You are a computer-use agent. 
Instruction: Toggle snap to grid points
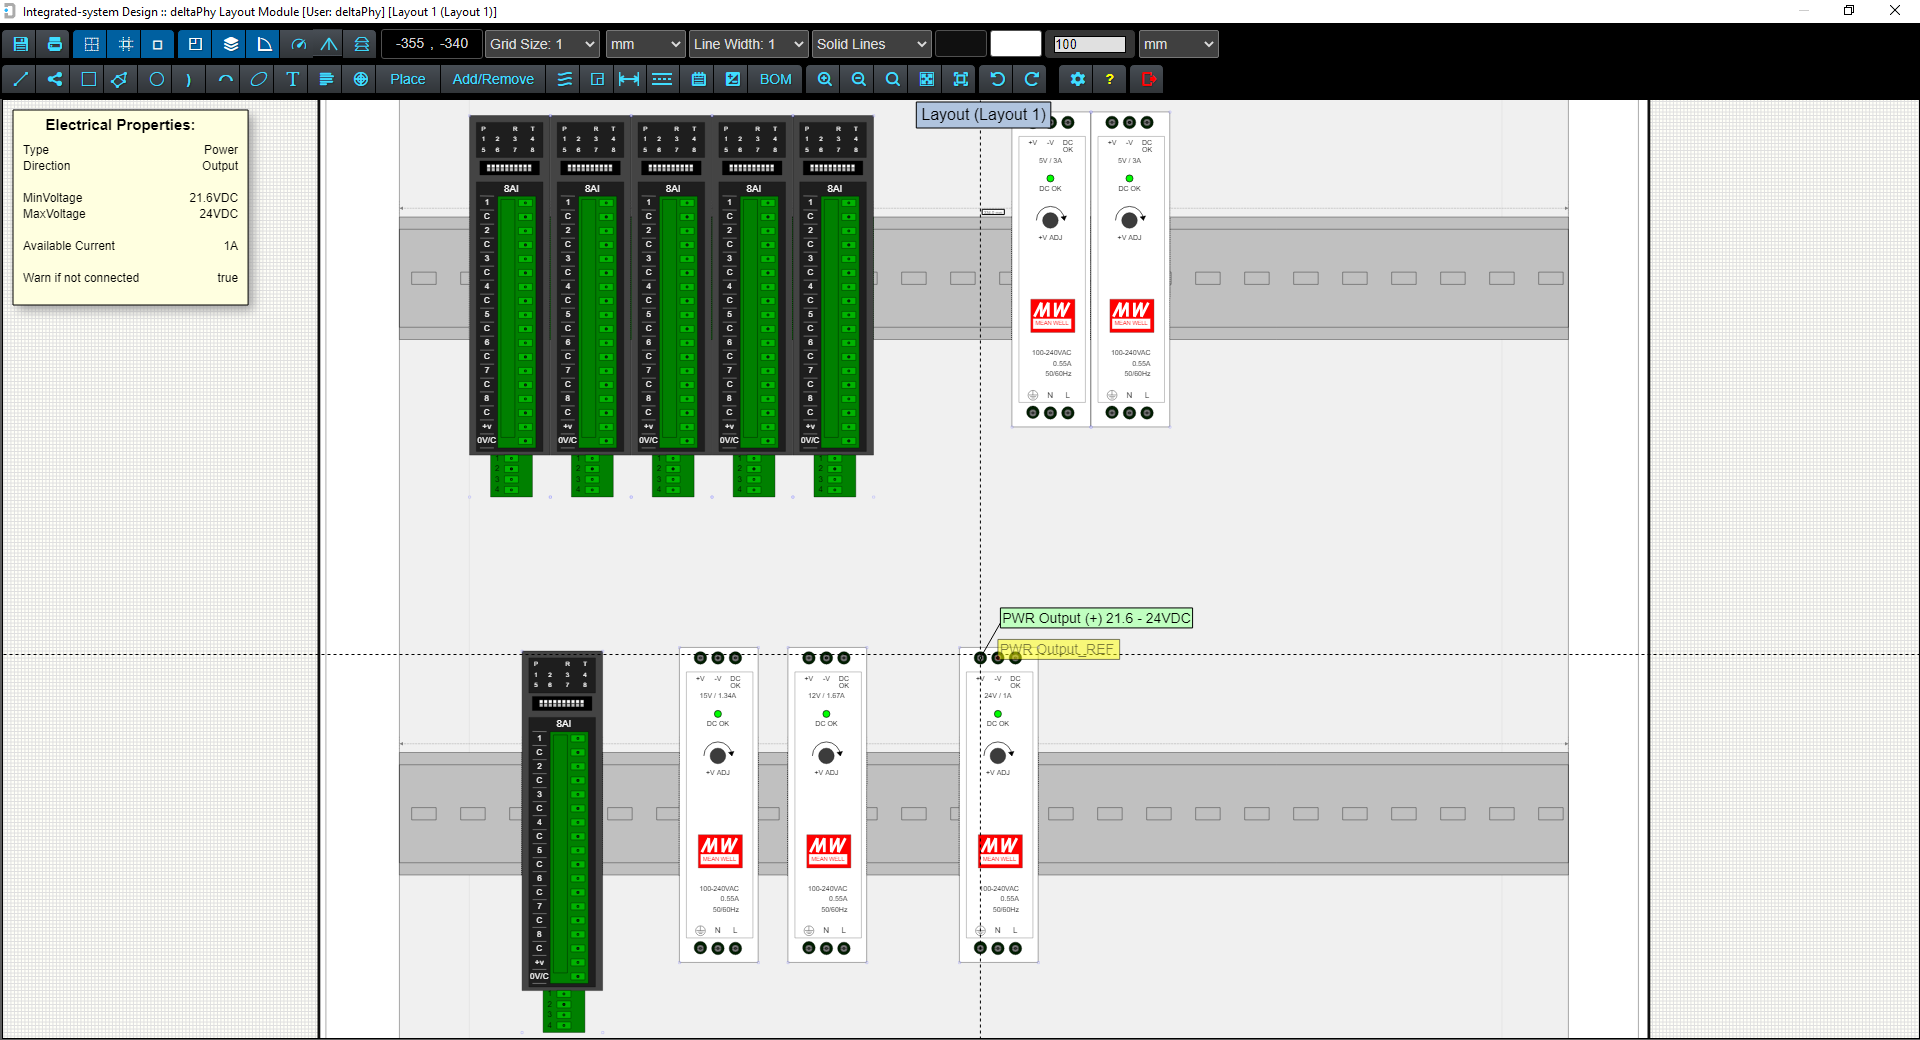pyautogui.click(x=125, y=44)
